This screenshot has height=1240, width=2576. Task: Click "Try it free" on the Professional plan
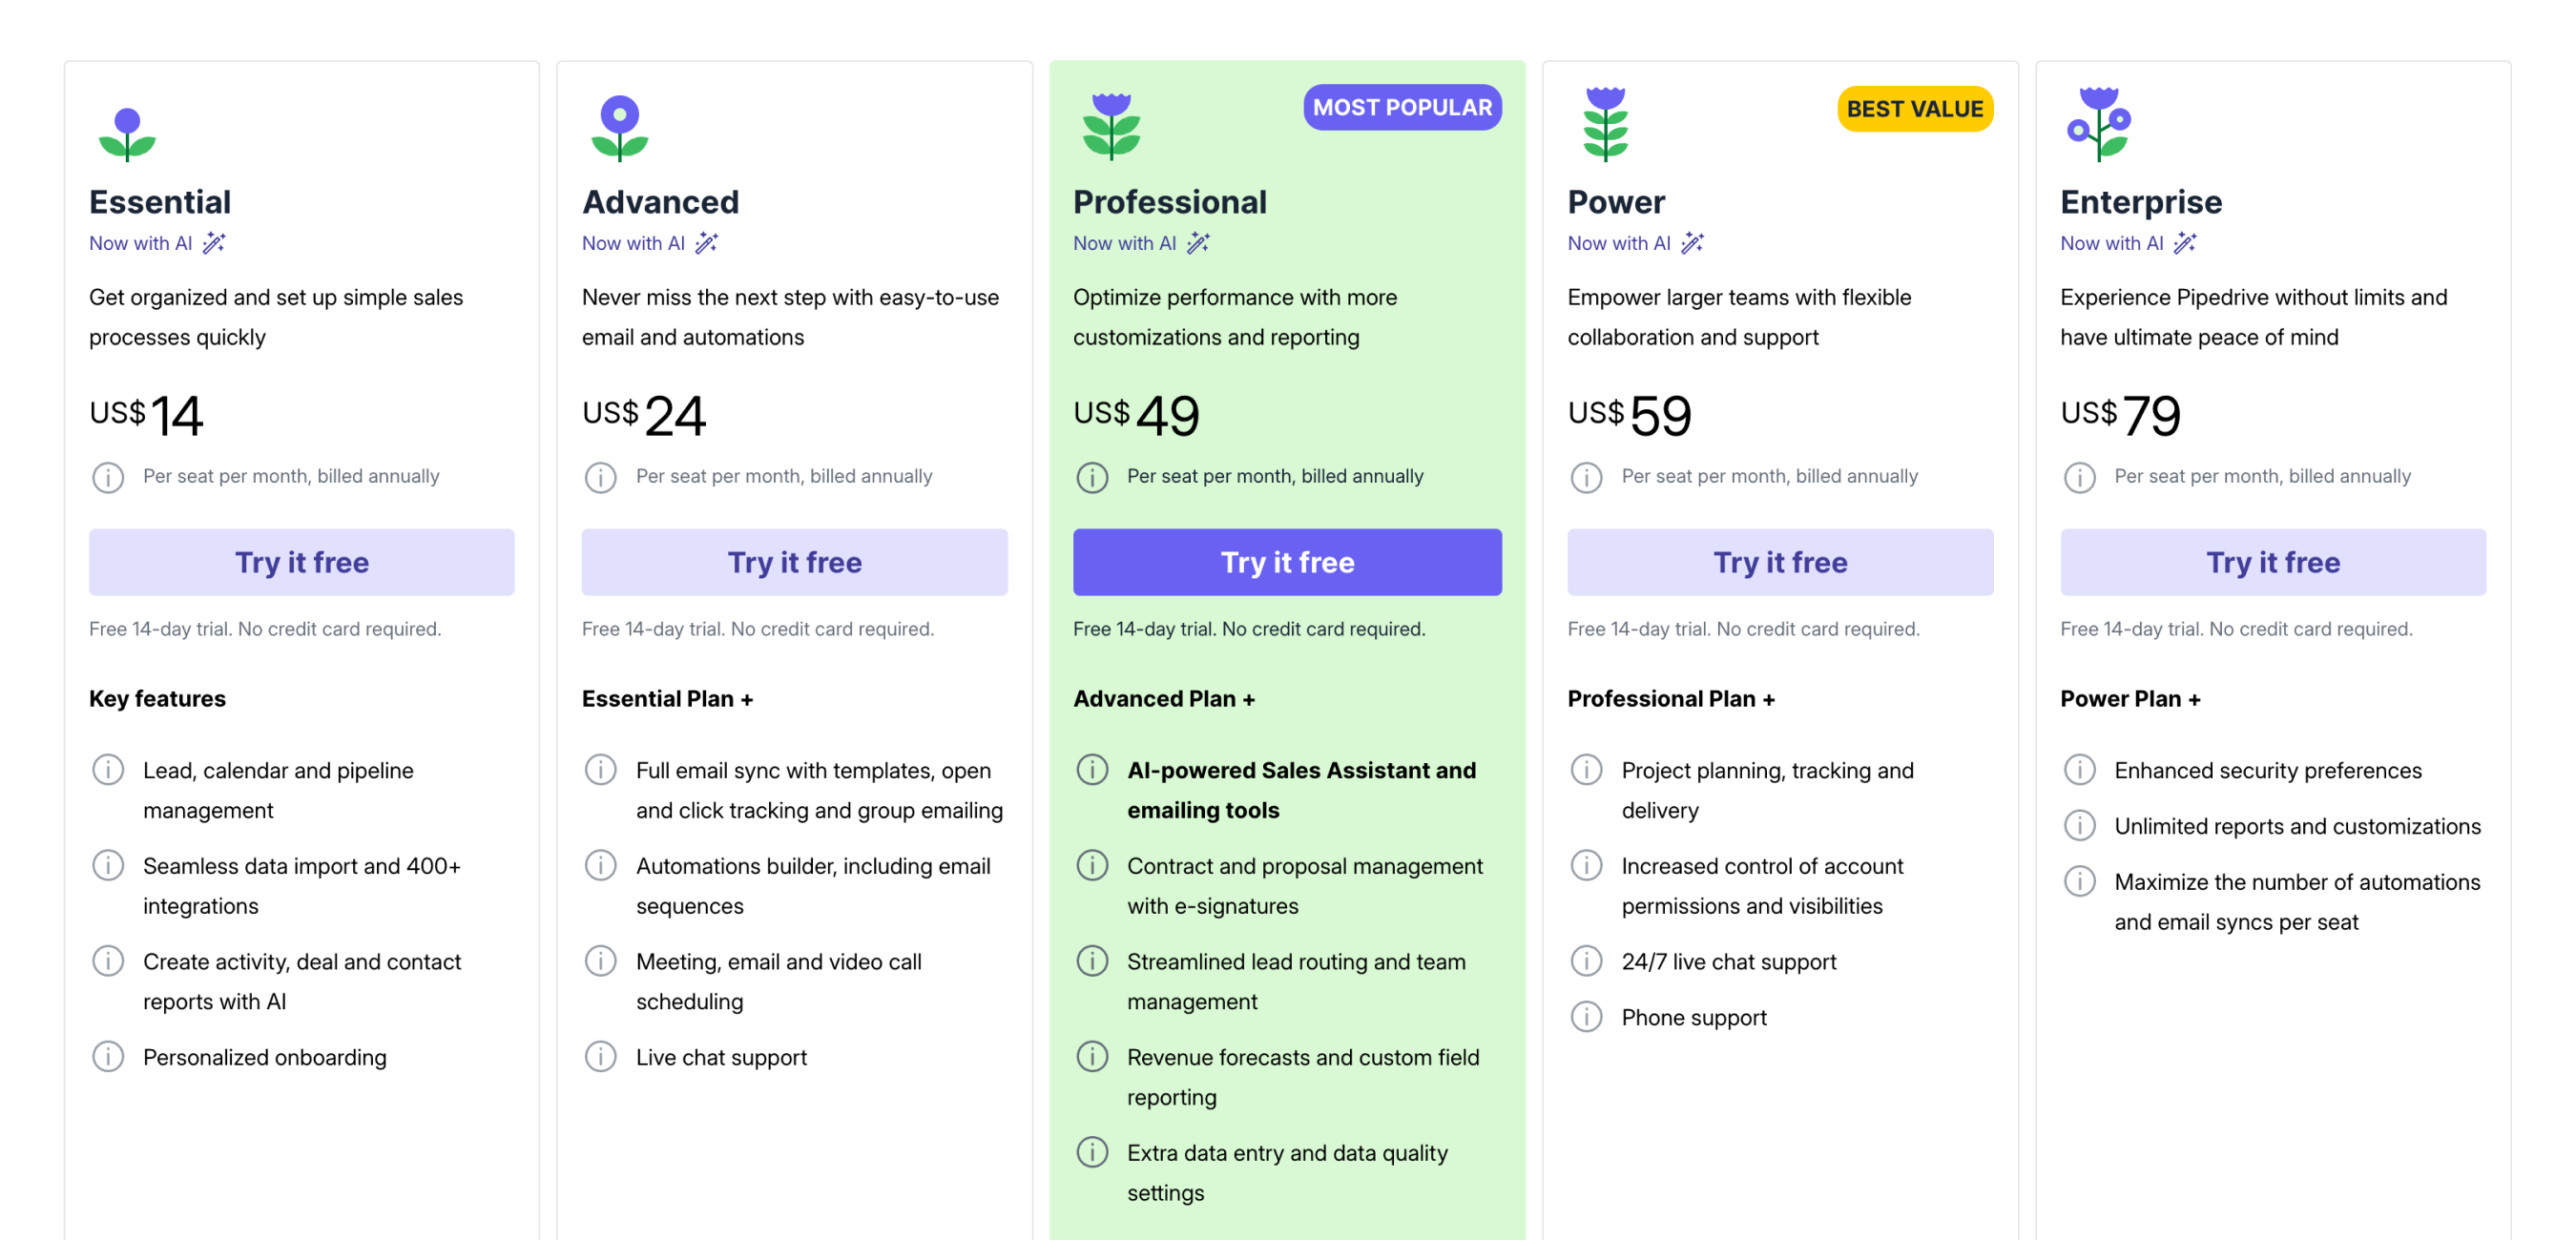(x=1287, y=562)
